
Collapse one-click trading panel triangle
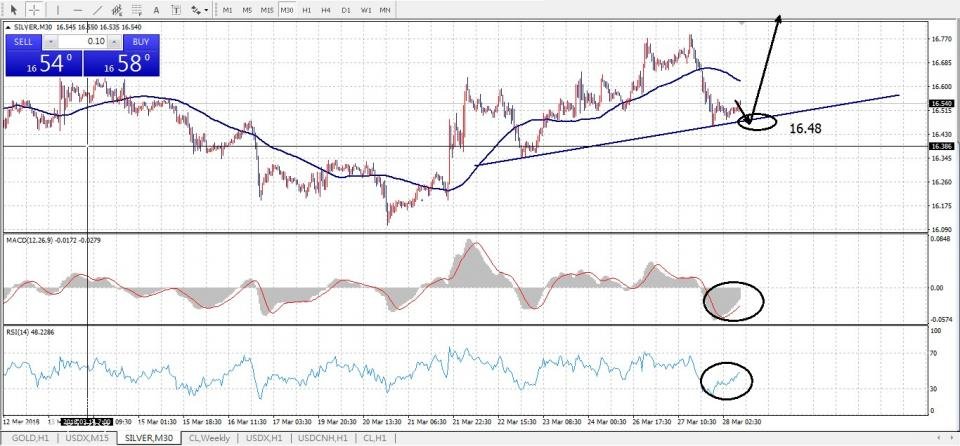pyautogui.click(x=7, y=28)
